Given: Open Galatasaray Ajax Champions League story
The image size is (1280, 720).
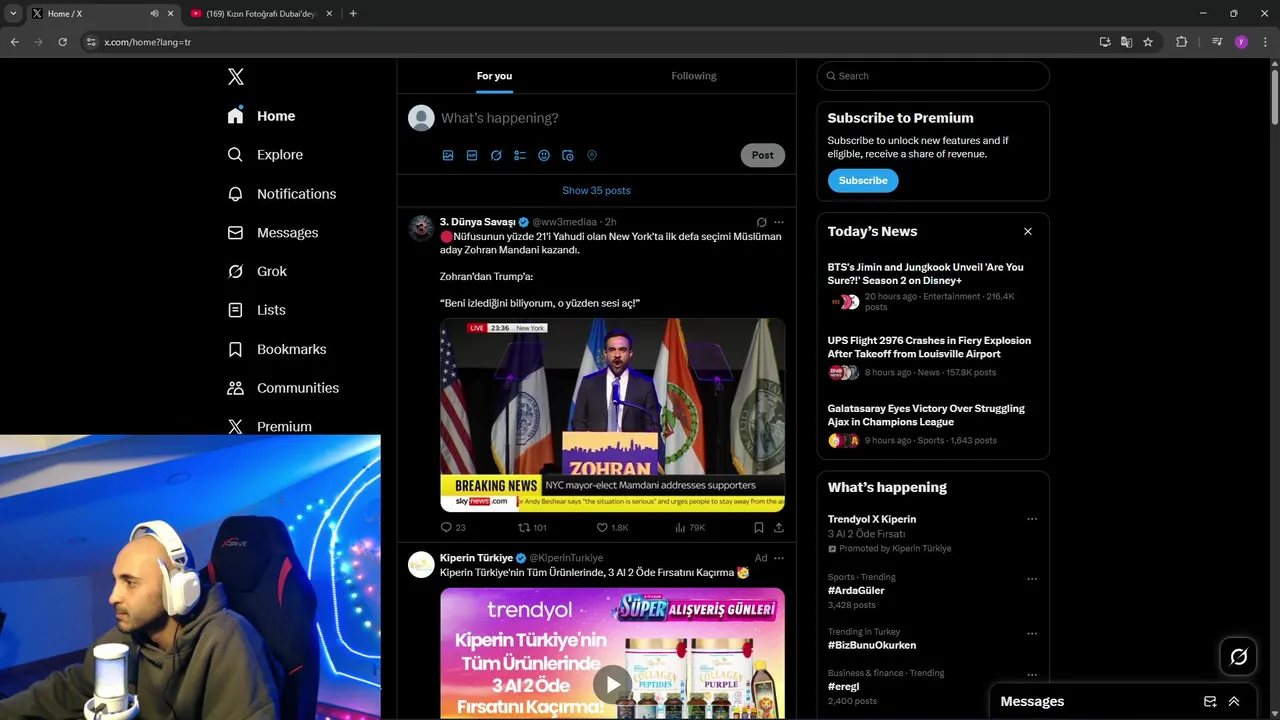Looking at the screenshot, I should point(933,425).
